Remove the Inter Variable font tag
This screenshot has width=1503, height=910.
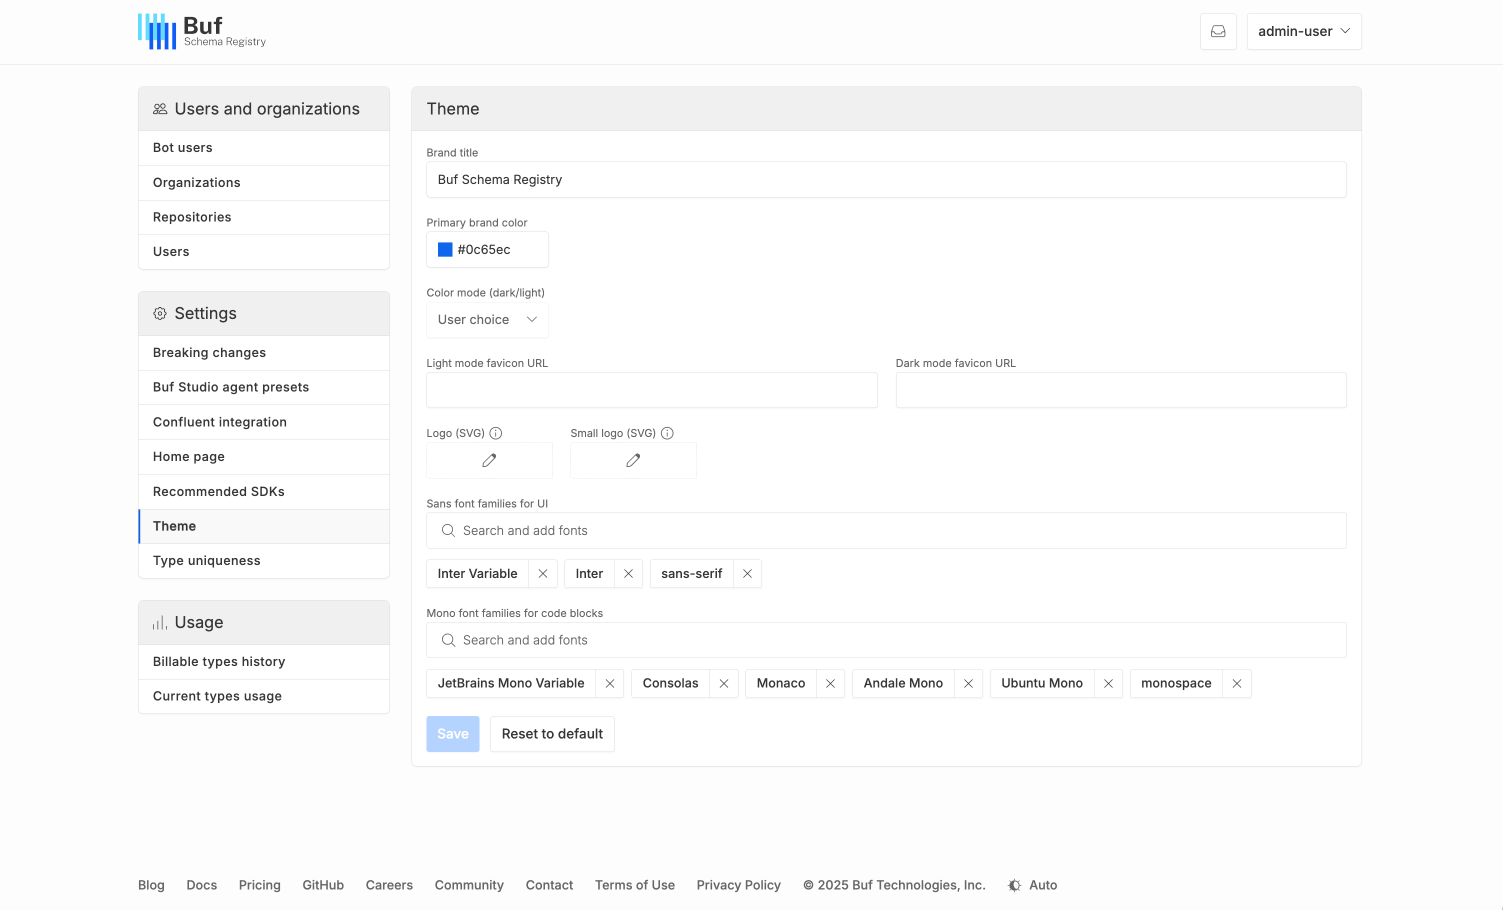543,574
